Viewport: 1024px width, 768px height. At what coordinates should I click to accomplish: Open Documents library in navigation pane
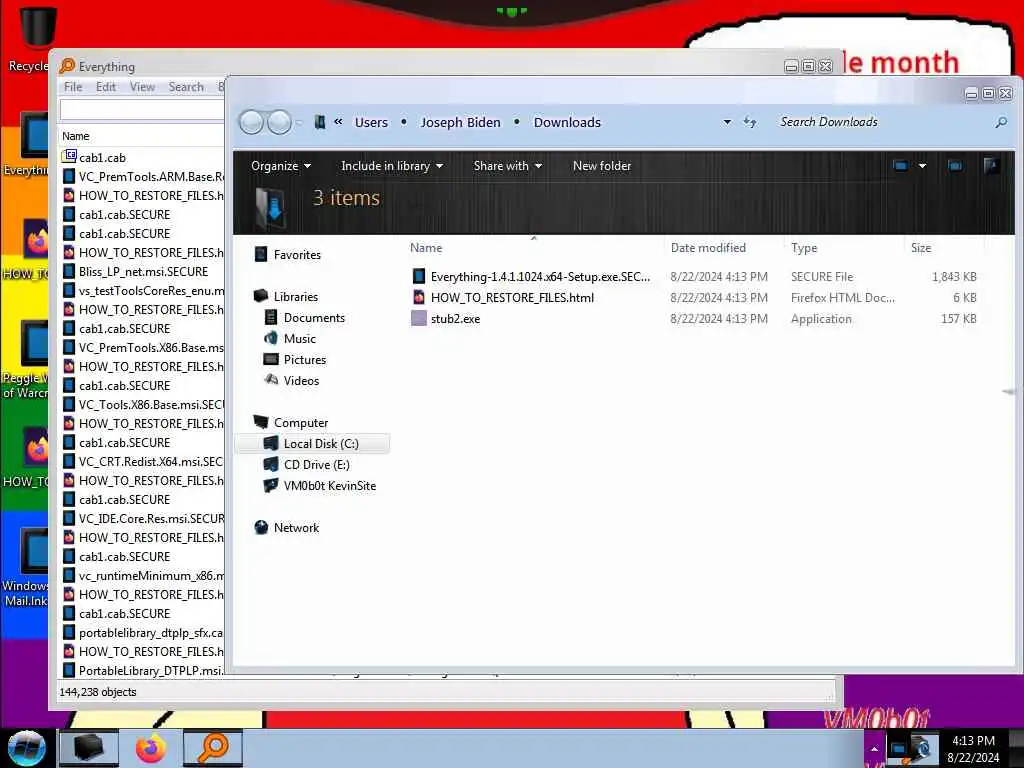[314, 317]
